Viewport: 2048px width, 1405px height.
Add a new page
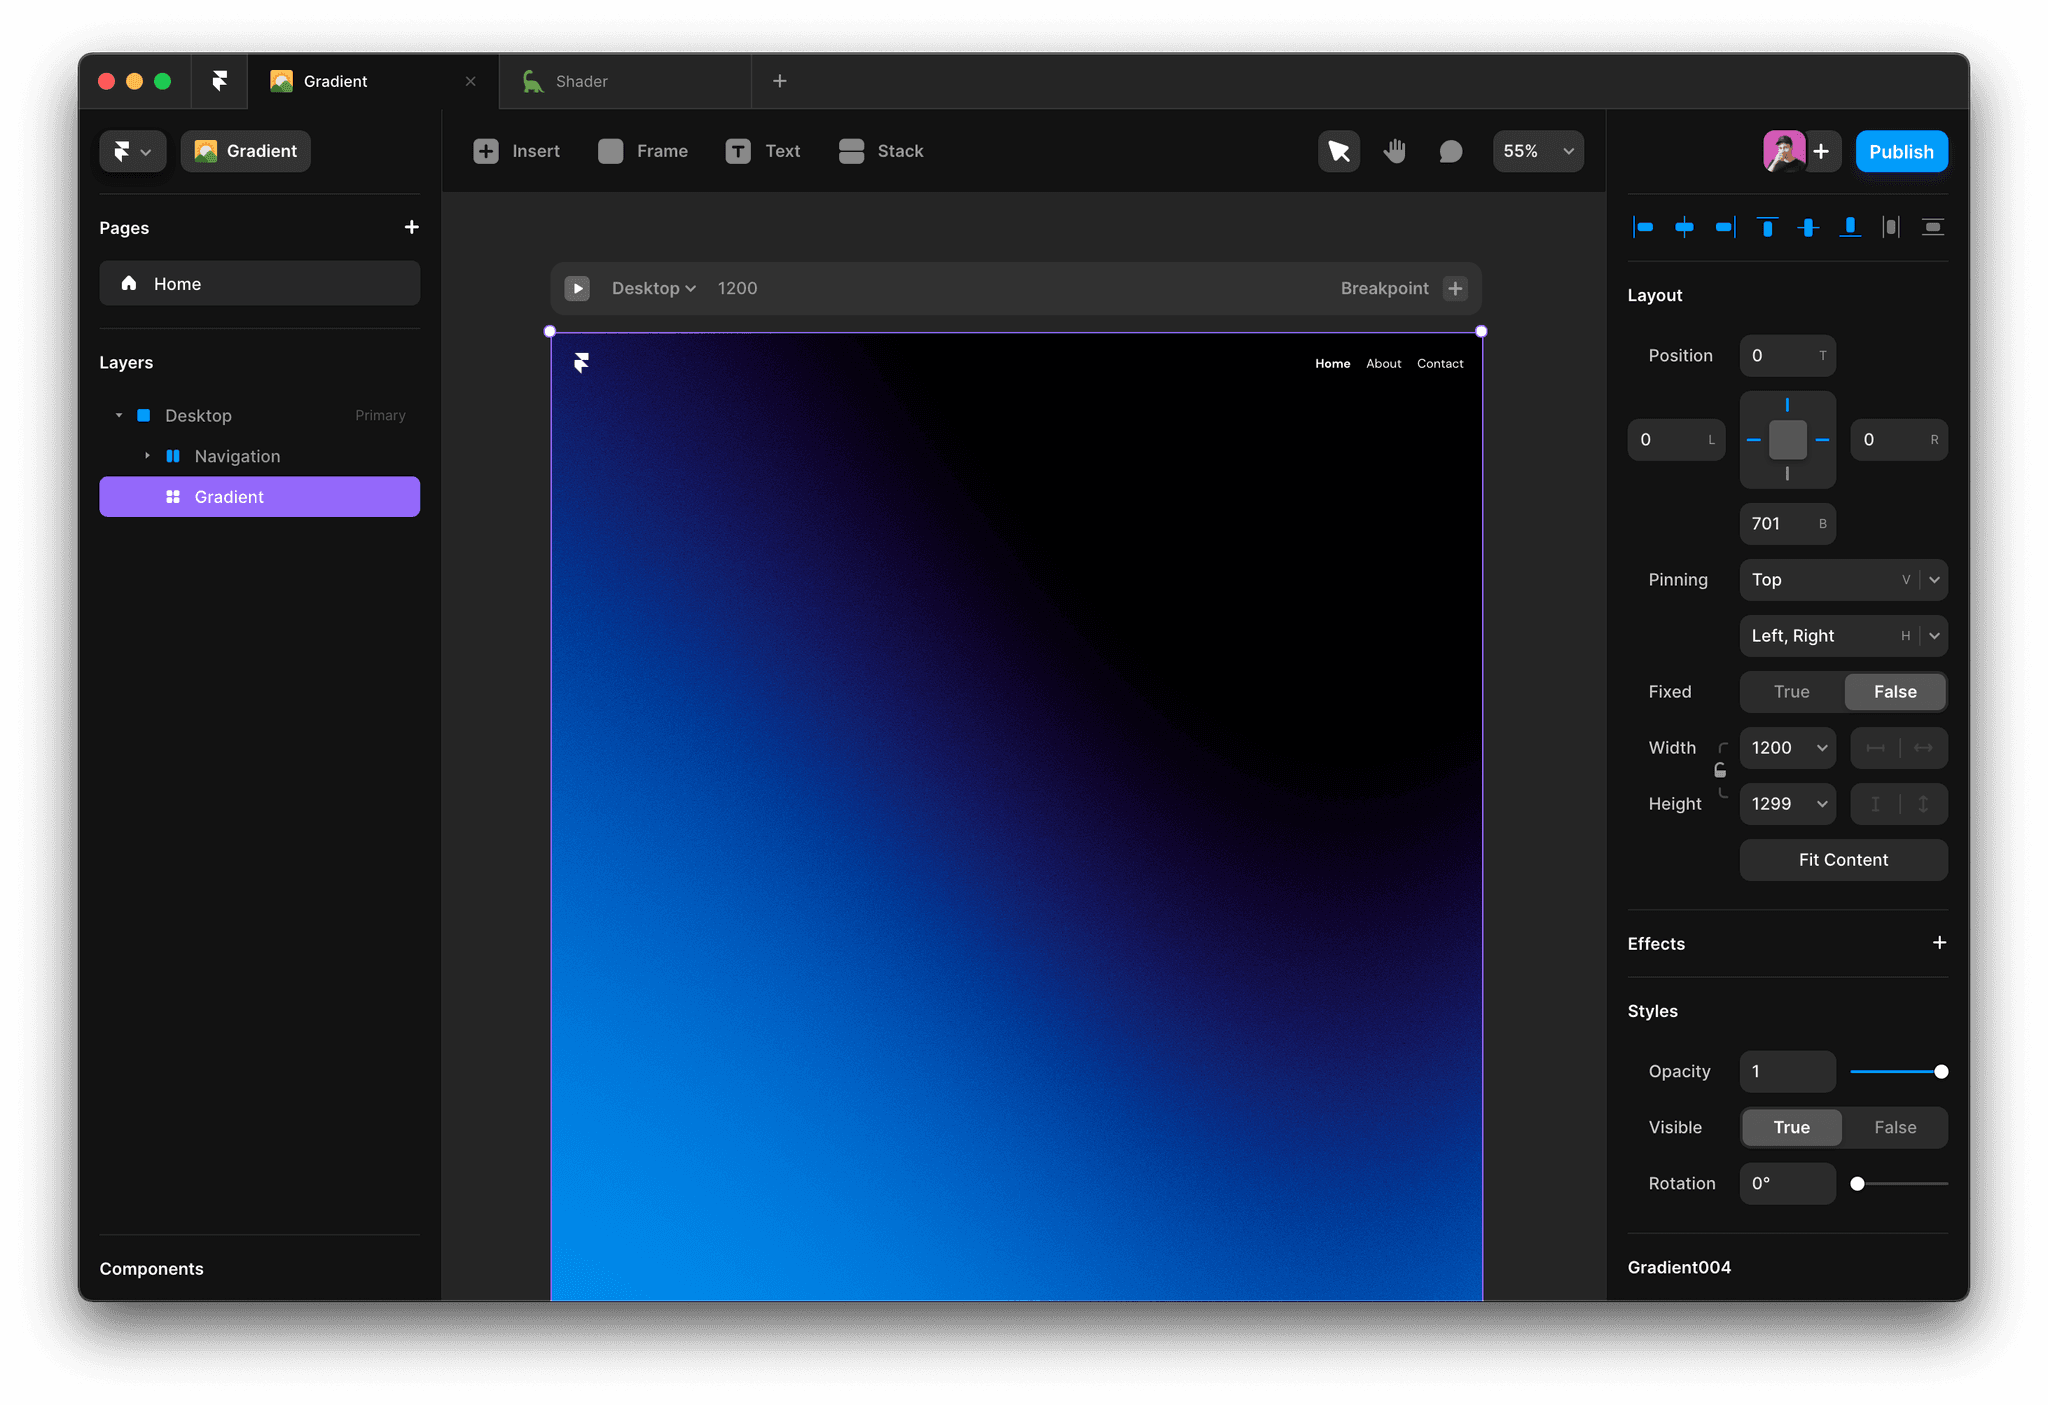[x=411, y=227]
